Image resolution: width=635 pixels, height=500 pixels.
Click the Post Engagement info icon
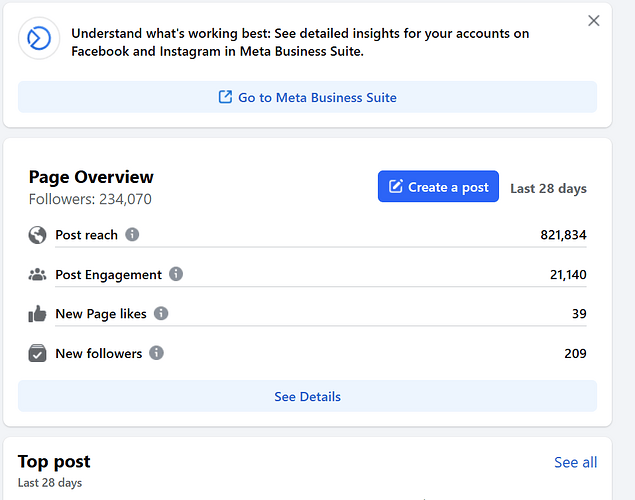tap(176, 274)
